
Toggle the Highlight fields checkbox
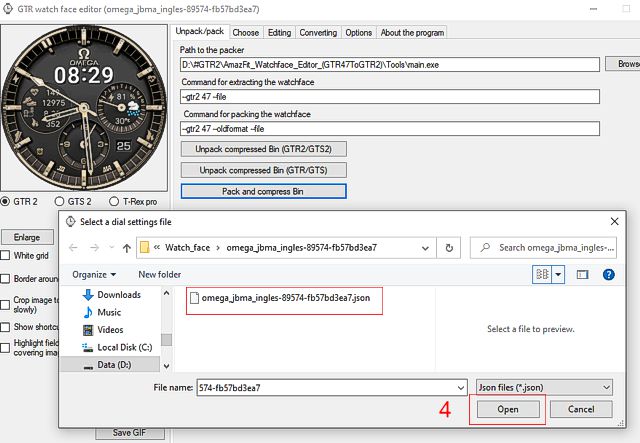pos(5,347)
